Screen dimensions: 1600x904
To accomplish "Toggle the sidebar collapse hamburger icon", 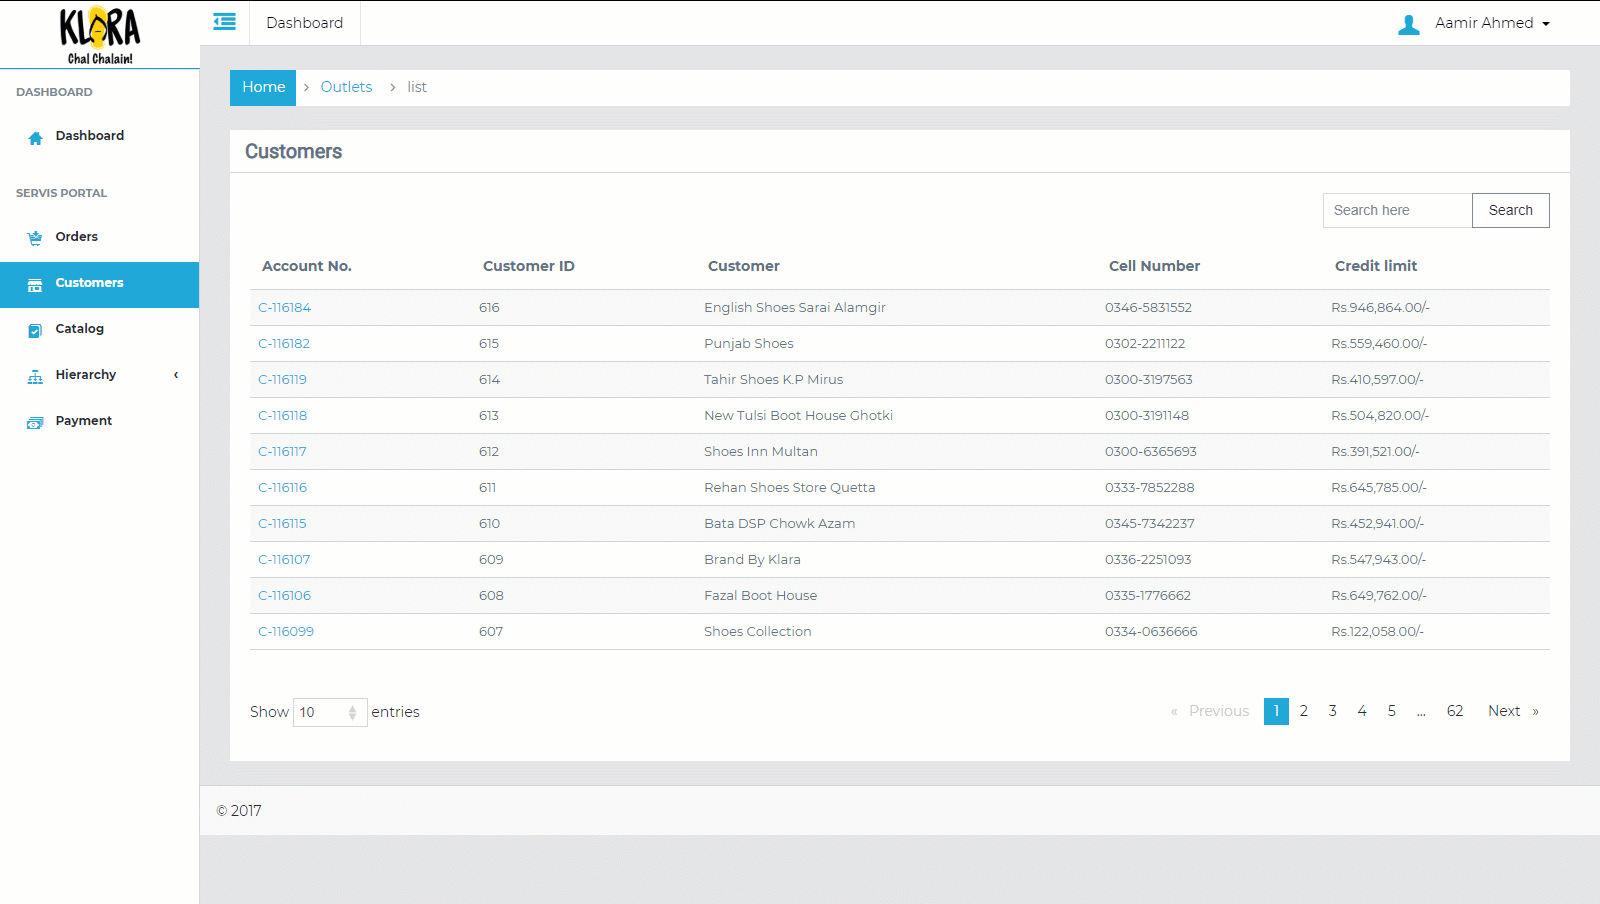I will [x=225, y=22].
